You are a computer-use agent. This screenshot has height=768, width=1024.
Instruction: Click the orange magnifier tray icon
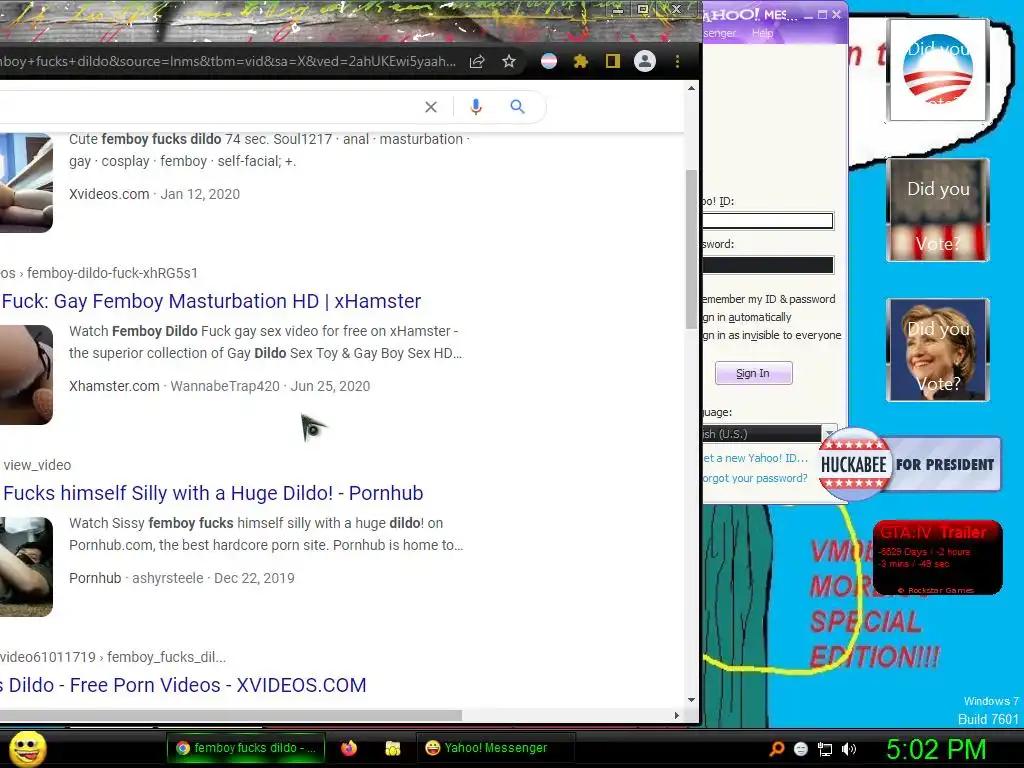pos(776,749)
